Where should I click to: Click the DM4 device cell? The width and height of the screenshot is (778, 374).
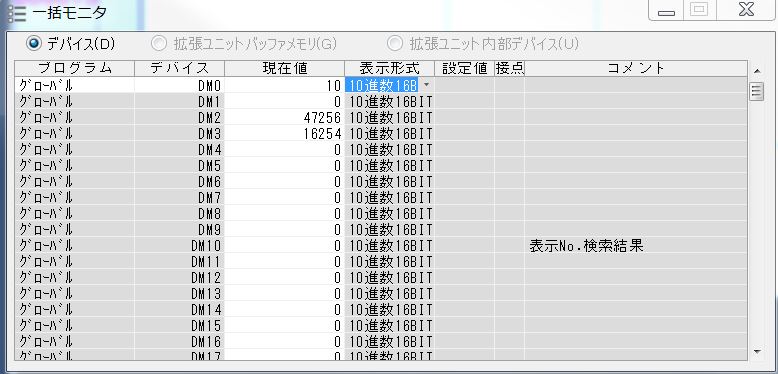point(180,149)
